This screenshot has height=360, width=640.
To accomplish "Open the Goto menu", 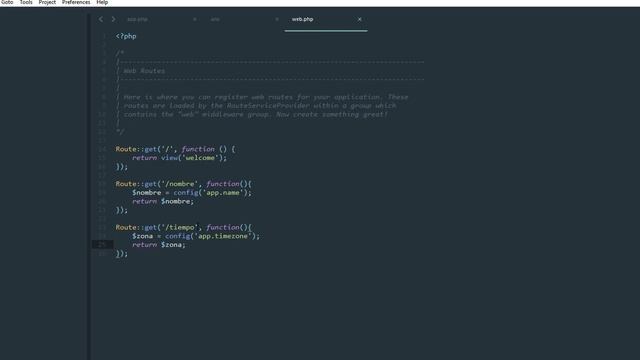I will [x=7, y=2].
